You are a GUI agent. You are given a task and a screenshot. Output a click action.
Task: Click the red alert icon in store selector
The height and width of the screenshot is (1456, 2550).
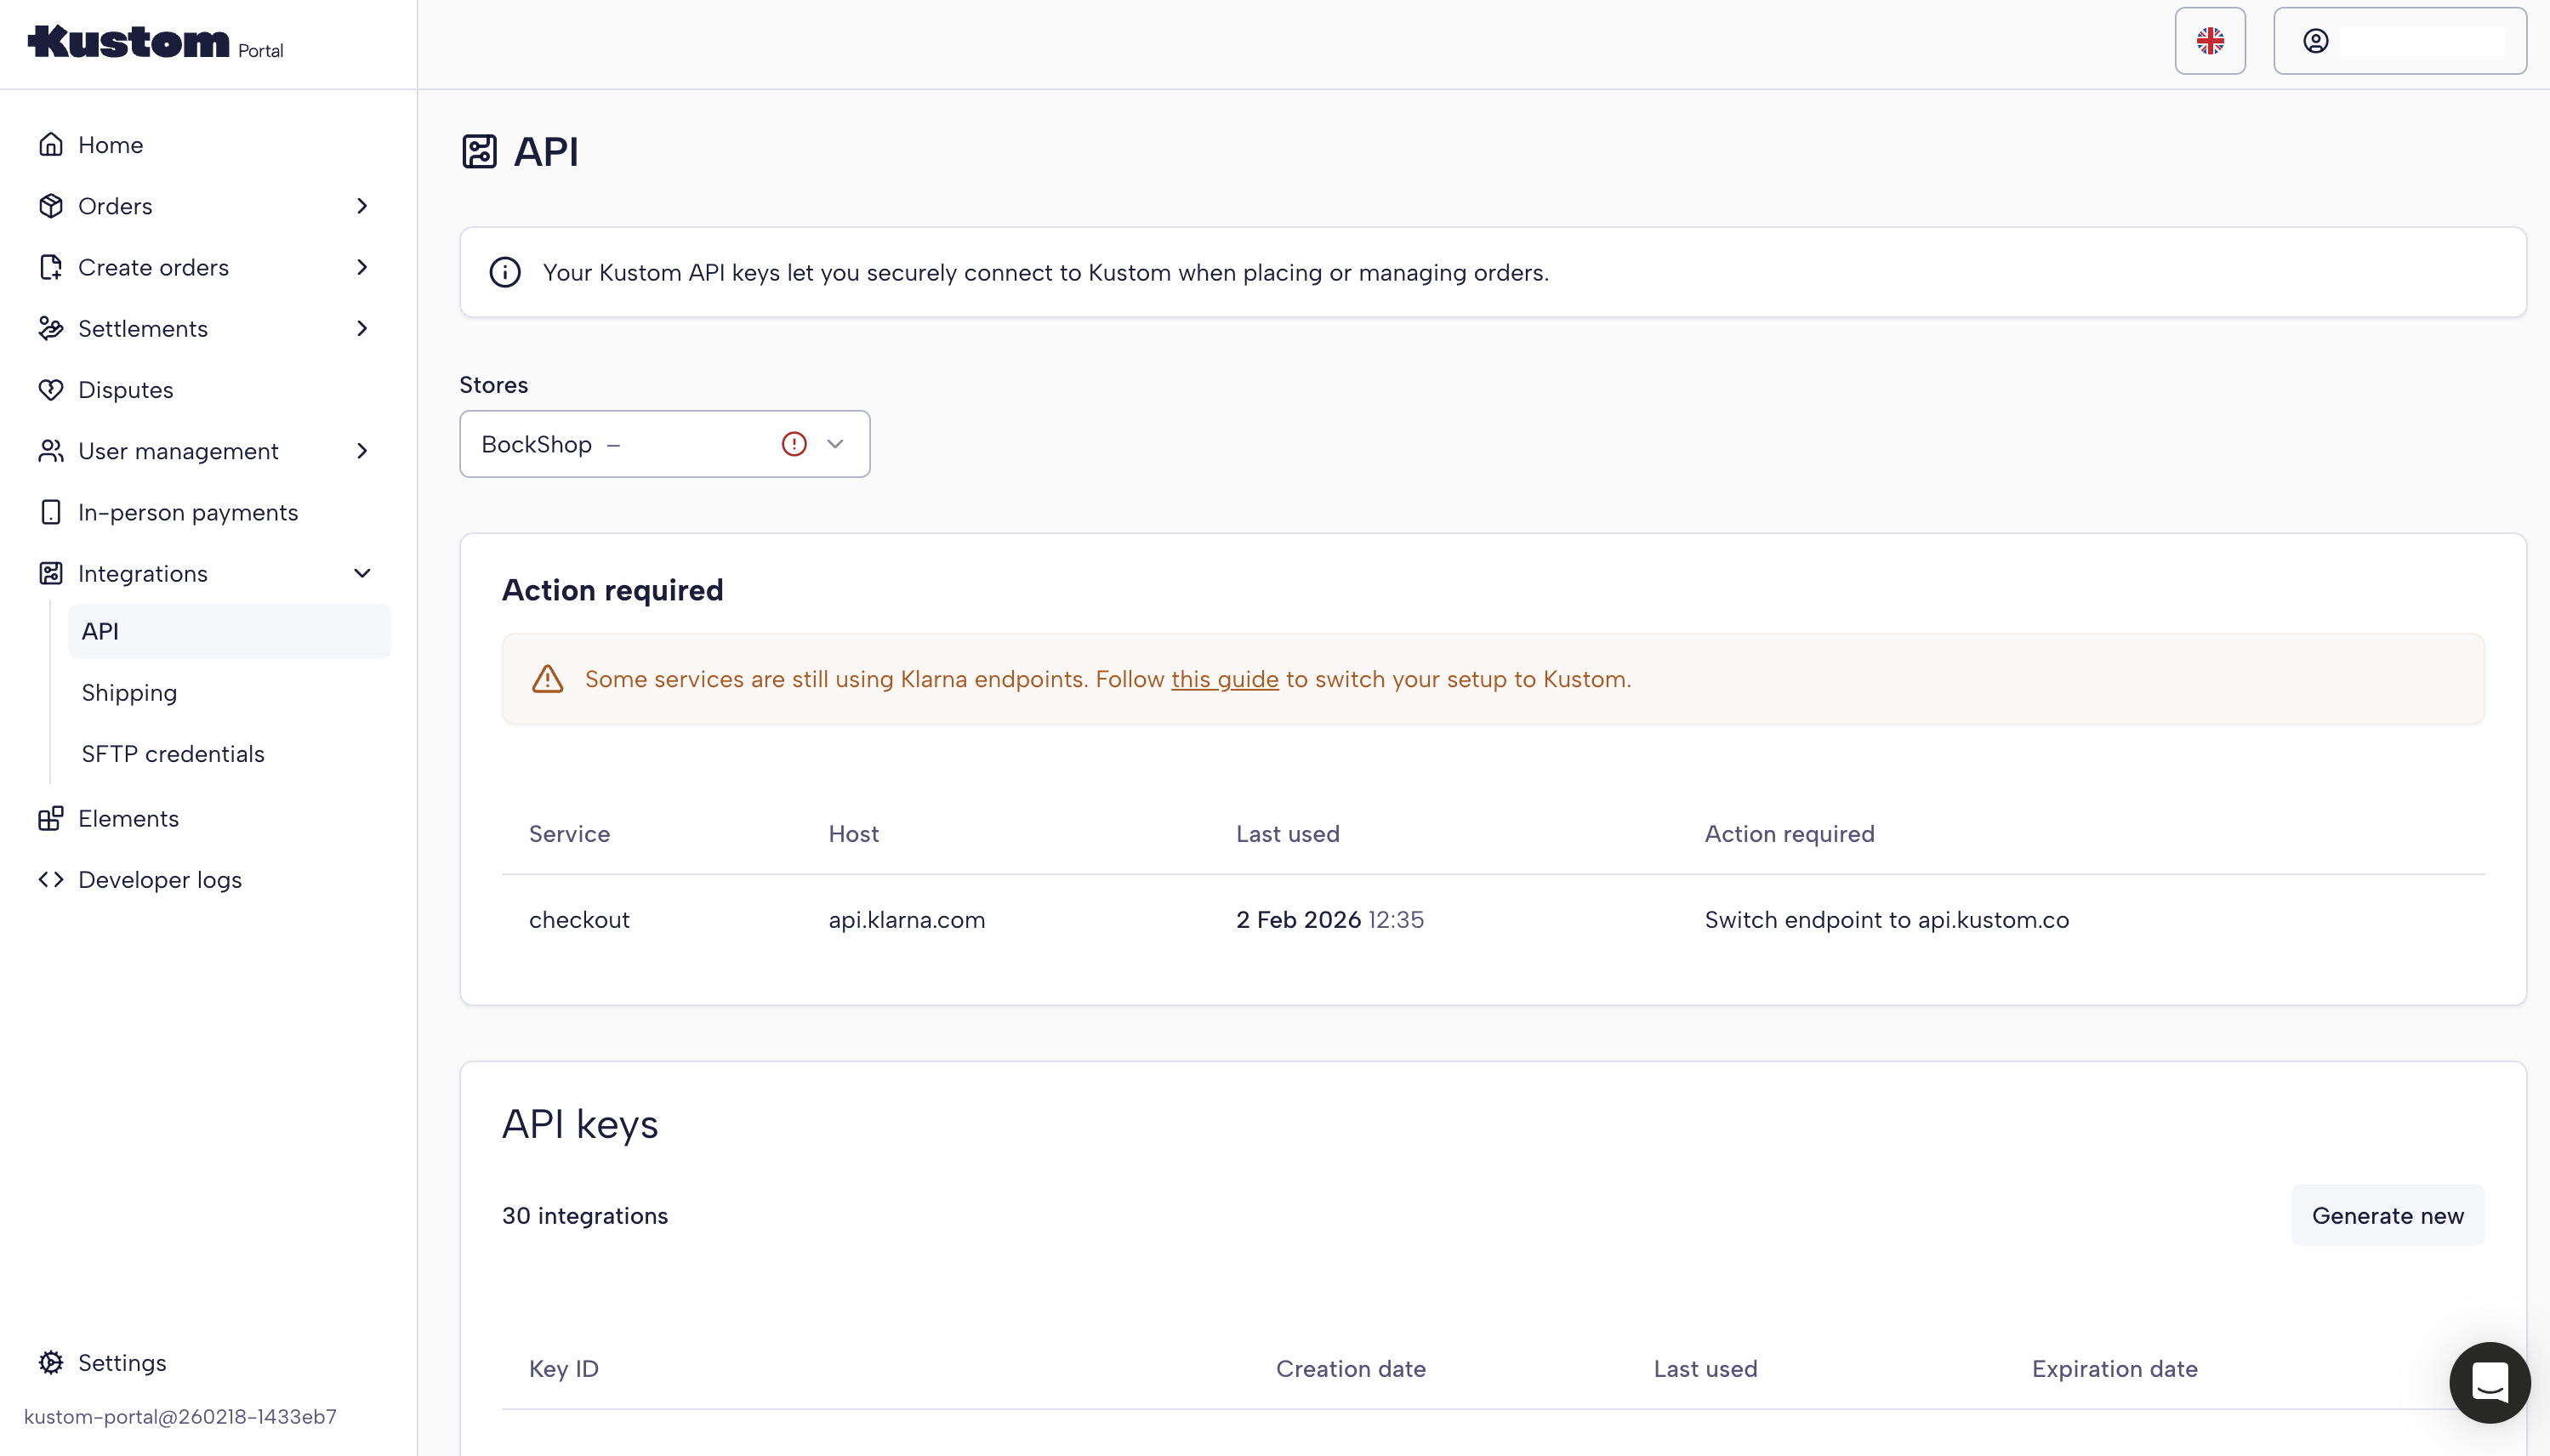[x=794, y=444]
